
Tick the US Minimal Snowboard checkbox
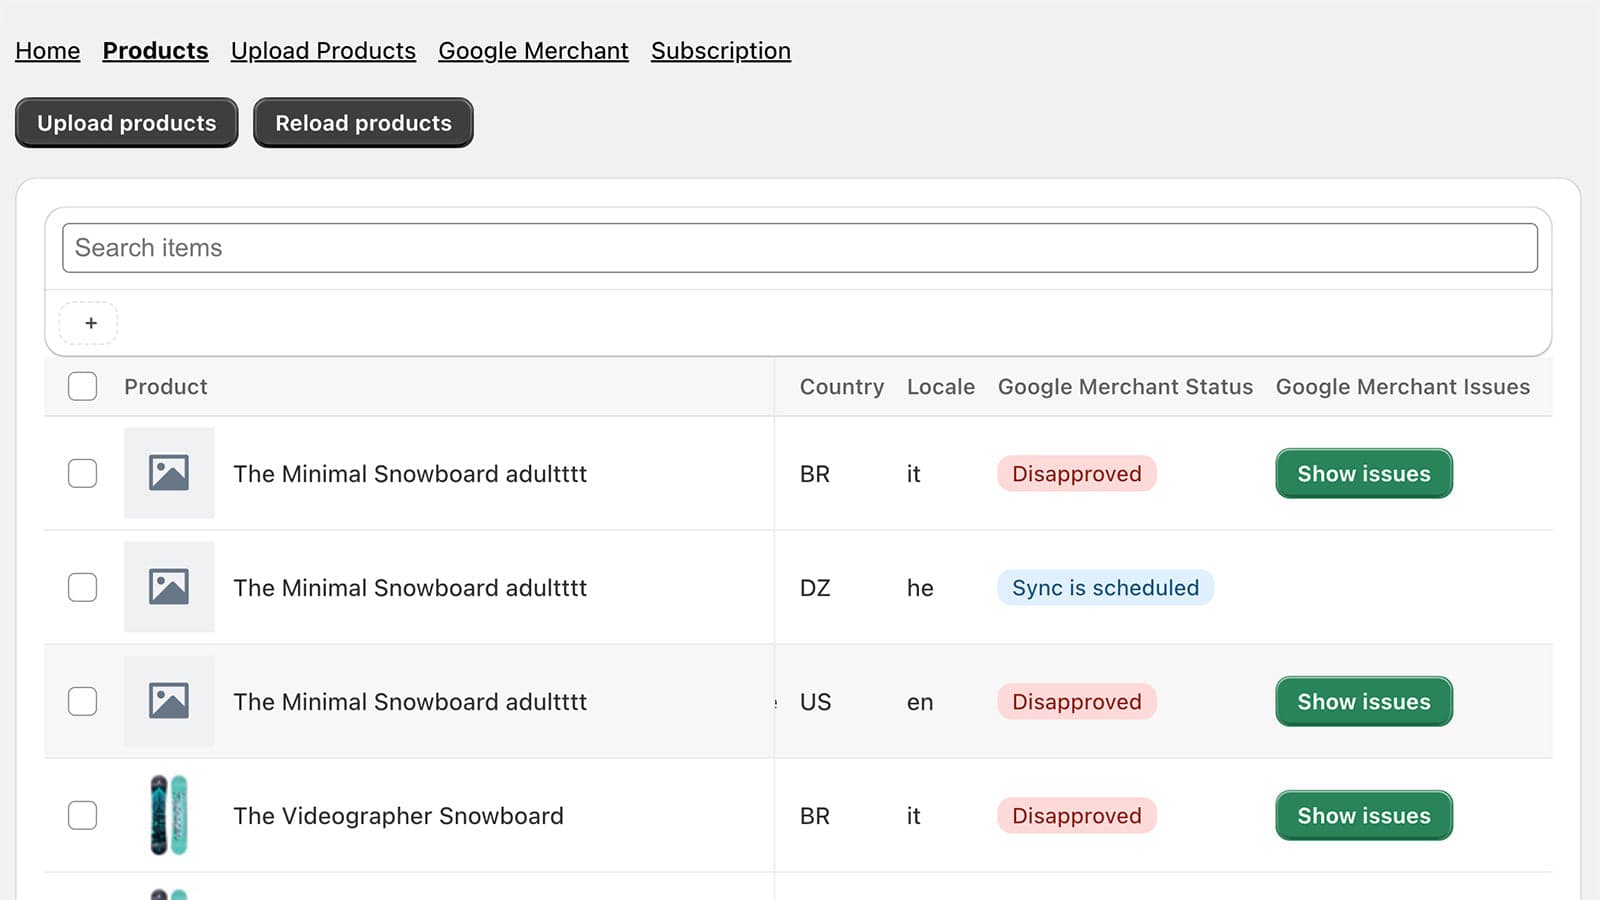coord(82,701)
